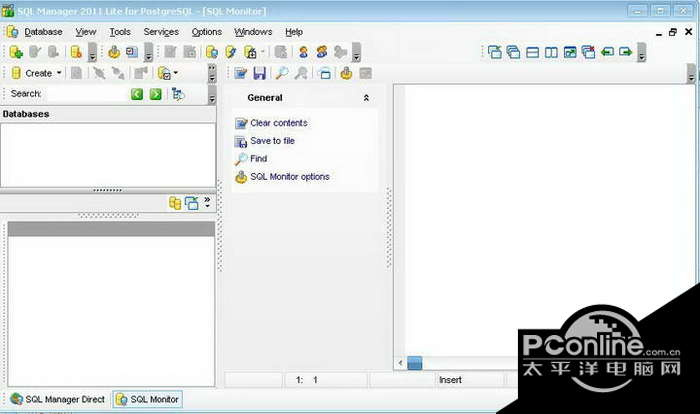
Task: Open the Tools menu
Action: 120,32
